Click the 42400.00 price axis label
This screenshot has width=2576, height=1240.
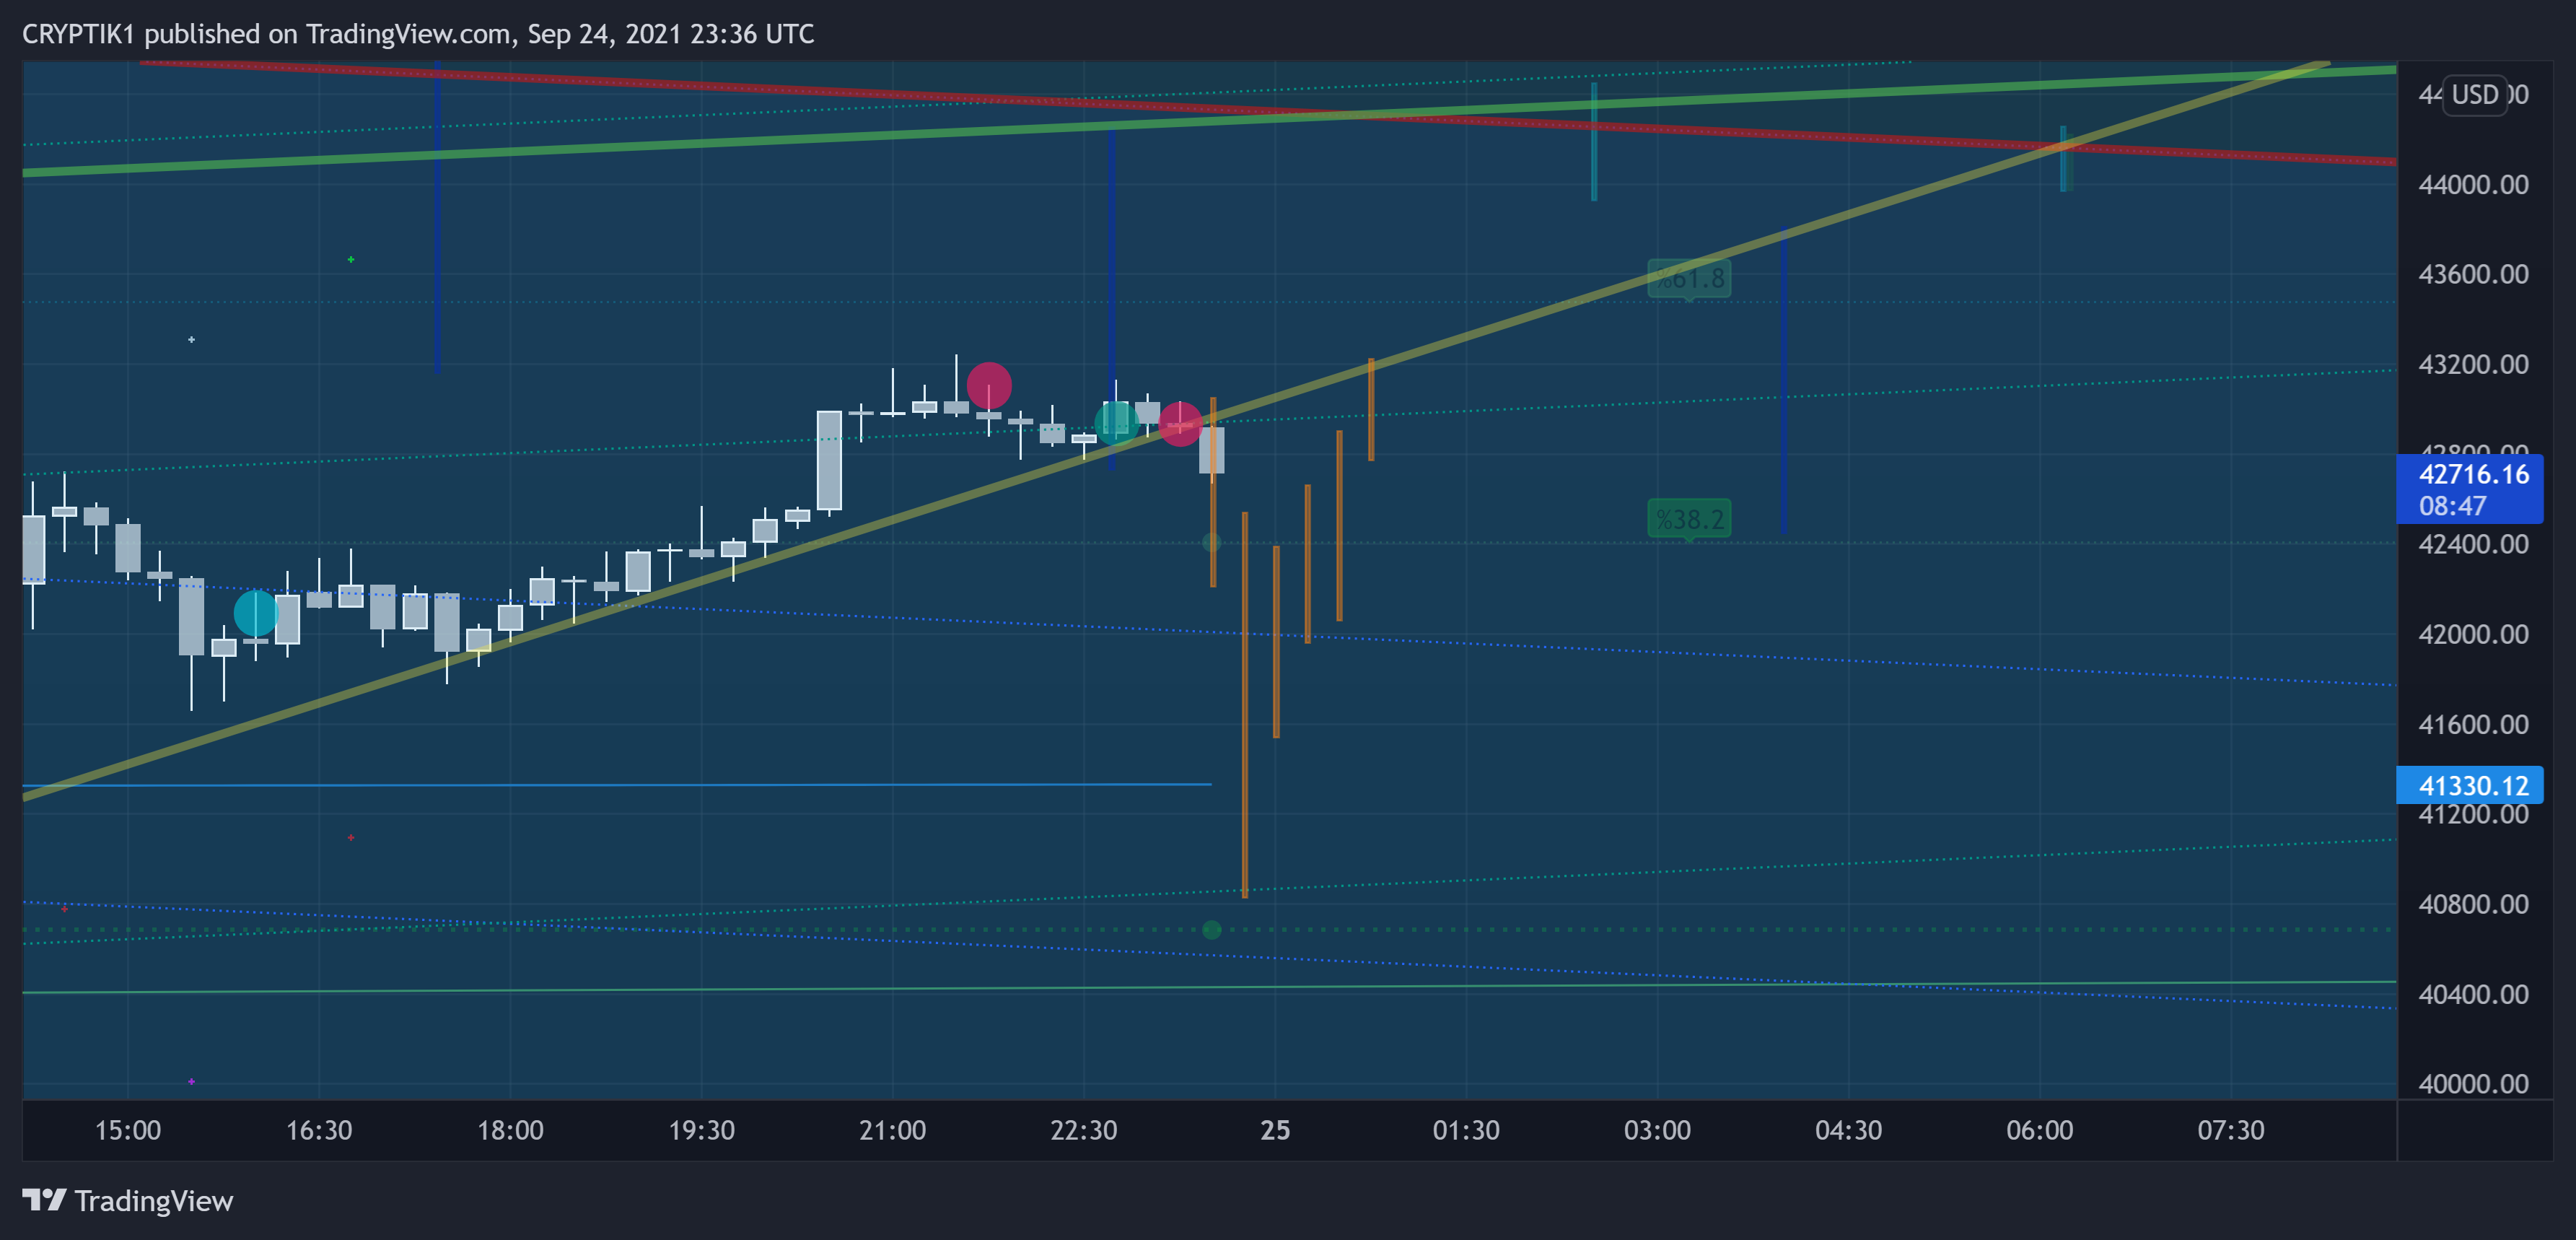coord(2473,544)
